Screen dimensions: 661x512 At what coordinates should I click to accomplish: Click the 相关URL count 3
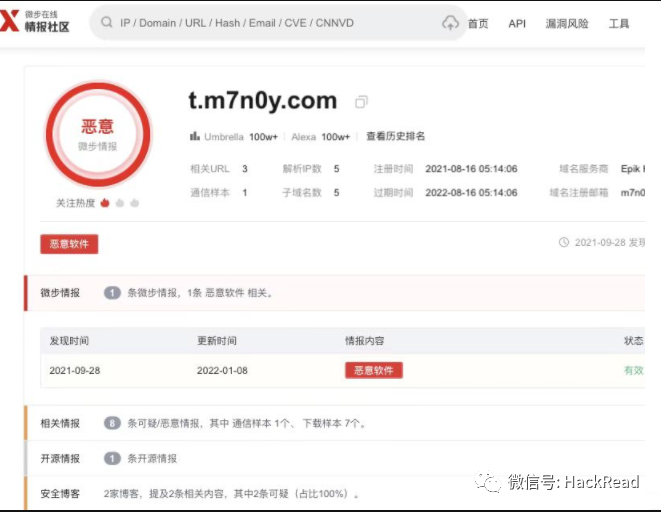pos(245,169)
